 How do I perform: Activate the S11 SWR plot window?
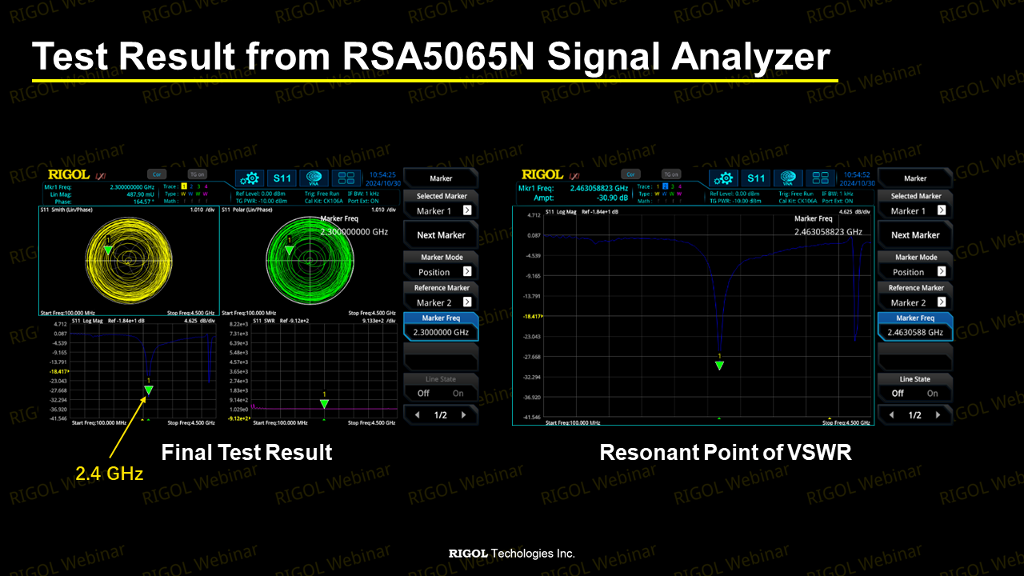312,372
